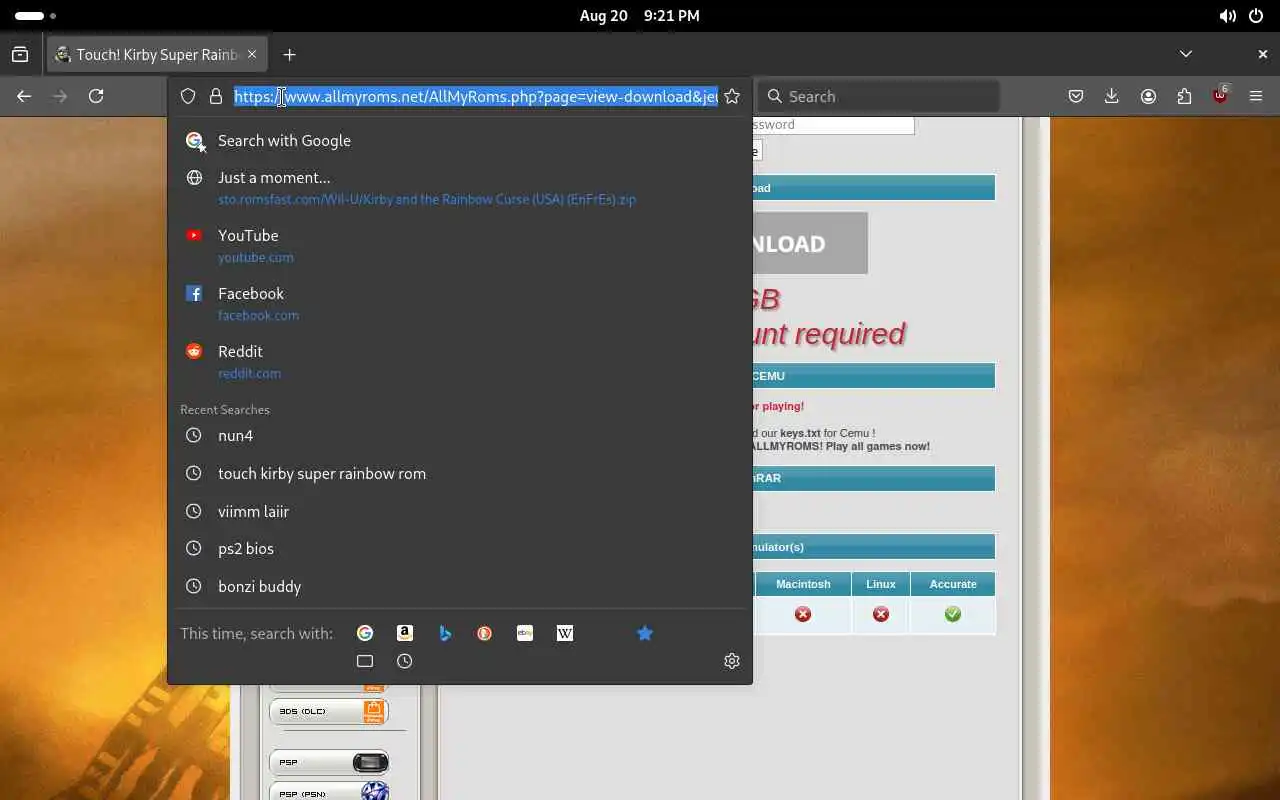Select PSP console button in sidebar
Image resolution: width=1280 pixels, height=800 pixels.
tap(329, 762)
